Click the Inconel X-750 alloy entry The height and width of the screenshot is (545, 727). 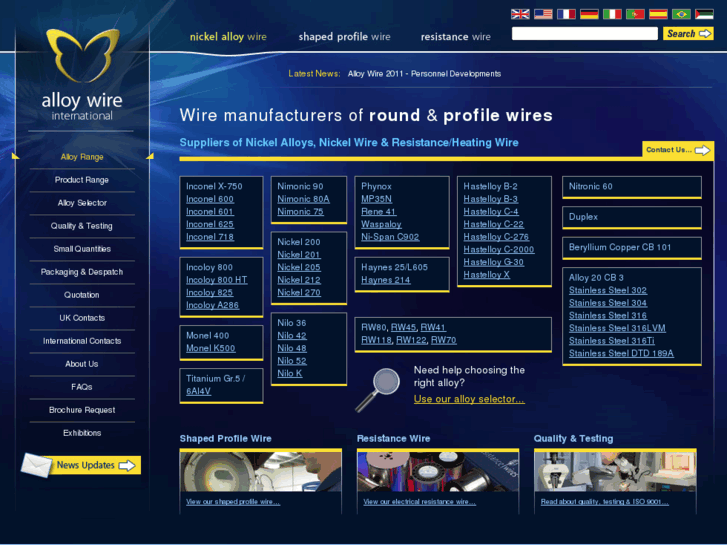(x=214, y=186)
